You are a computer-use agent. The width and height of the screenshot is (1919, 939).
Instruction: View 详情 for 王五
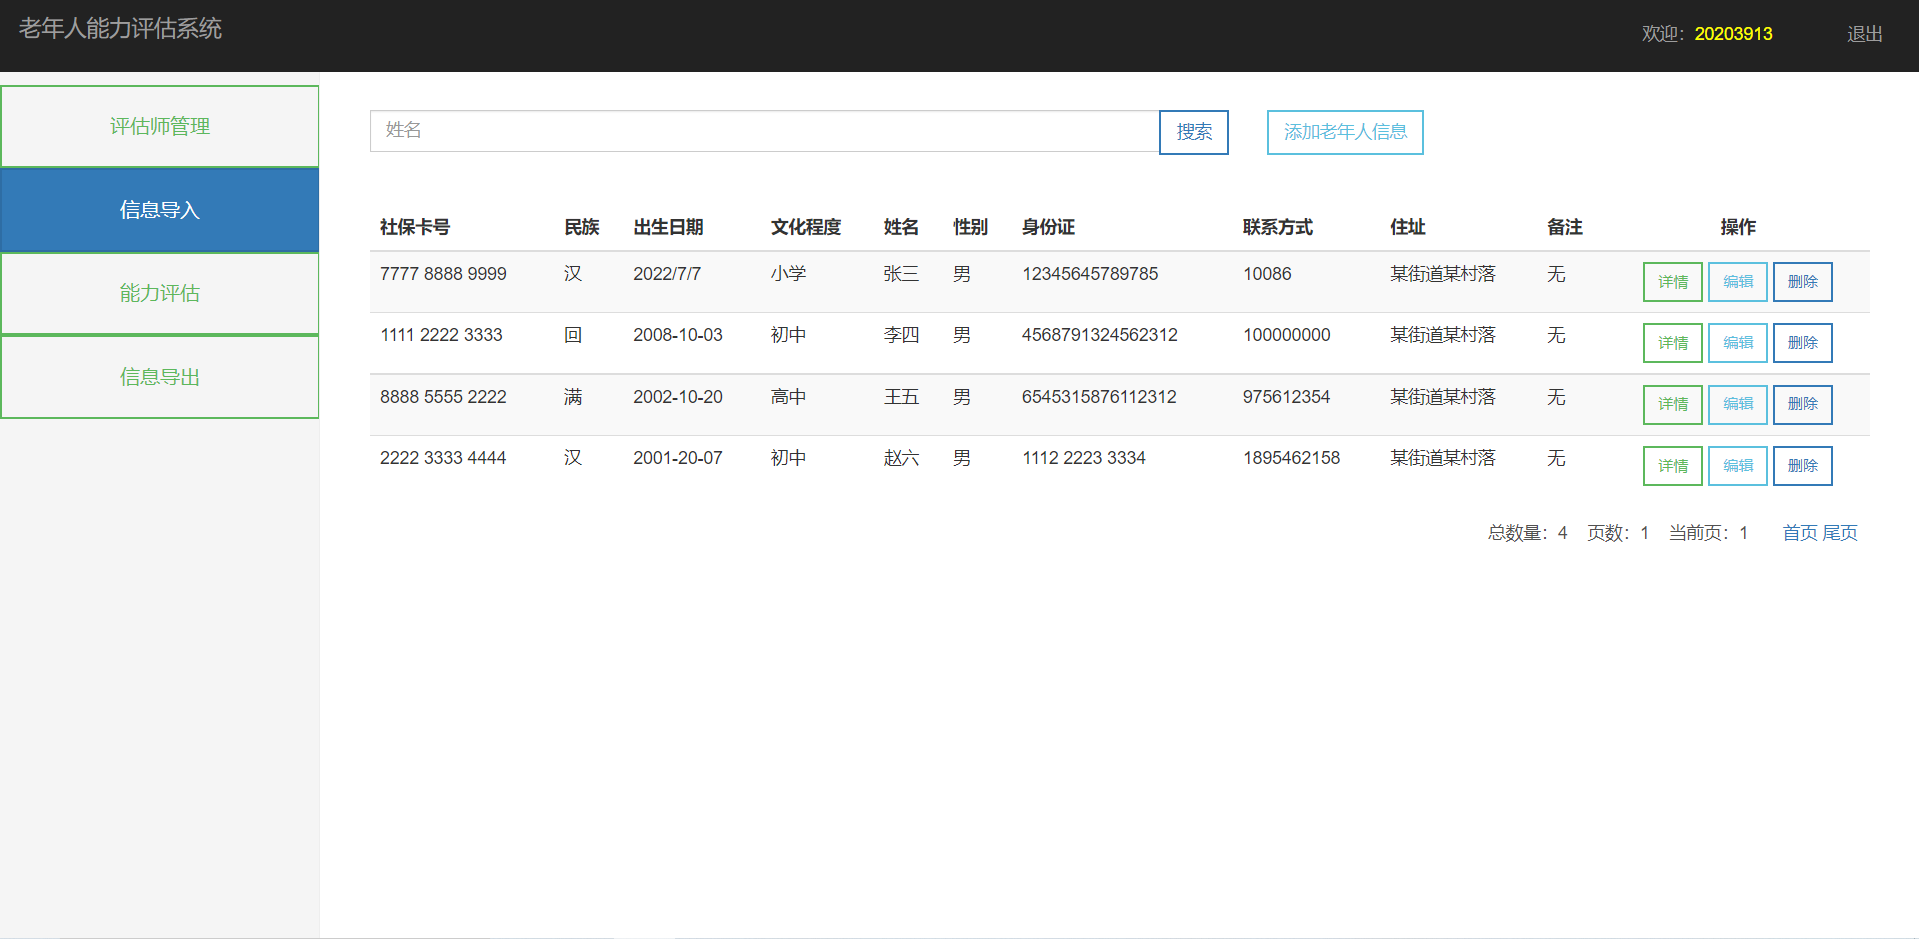pyautogui.click(x=1673, y=404)
